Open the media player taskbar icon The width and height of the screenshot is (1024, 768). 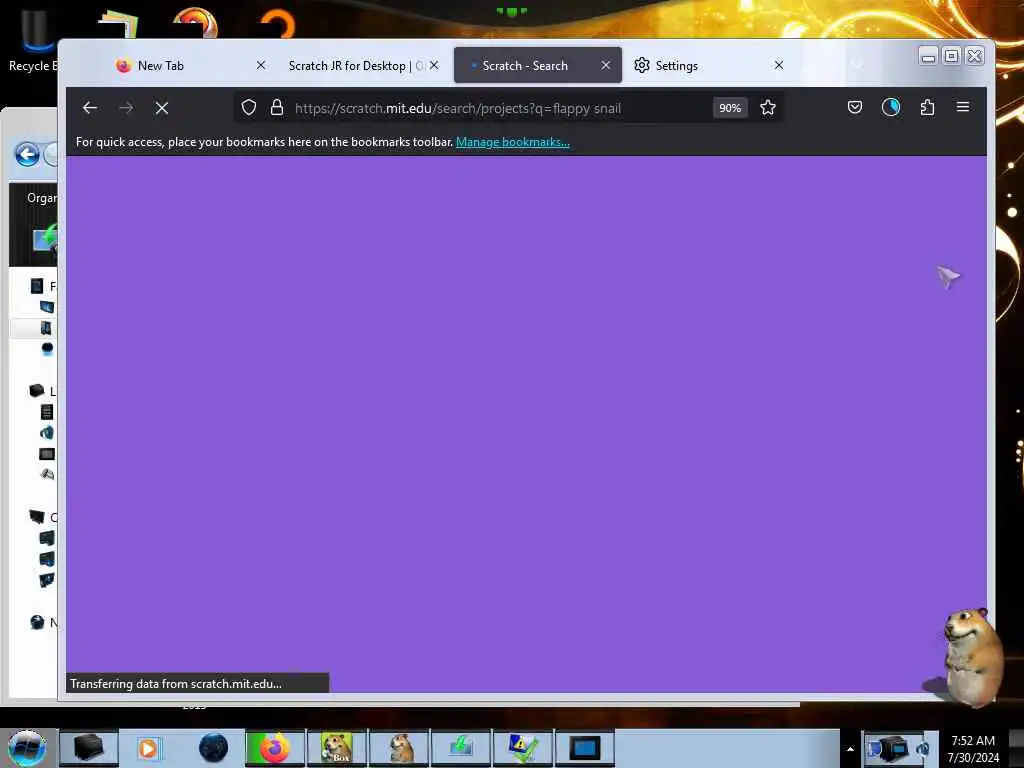coord(148,748)
